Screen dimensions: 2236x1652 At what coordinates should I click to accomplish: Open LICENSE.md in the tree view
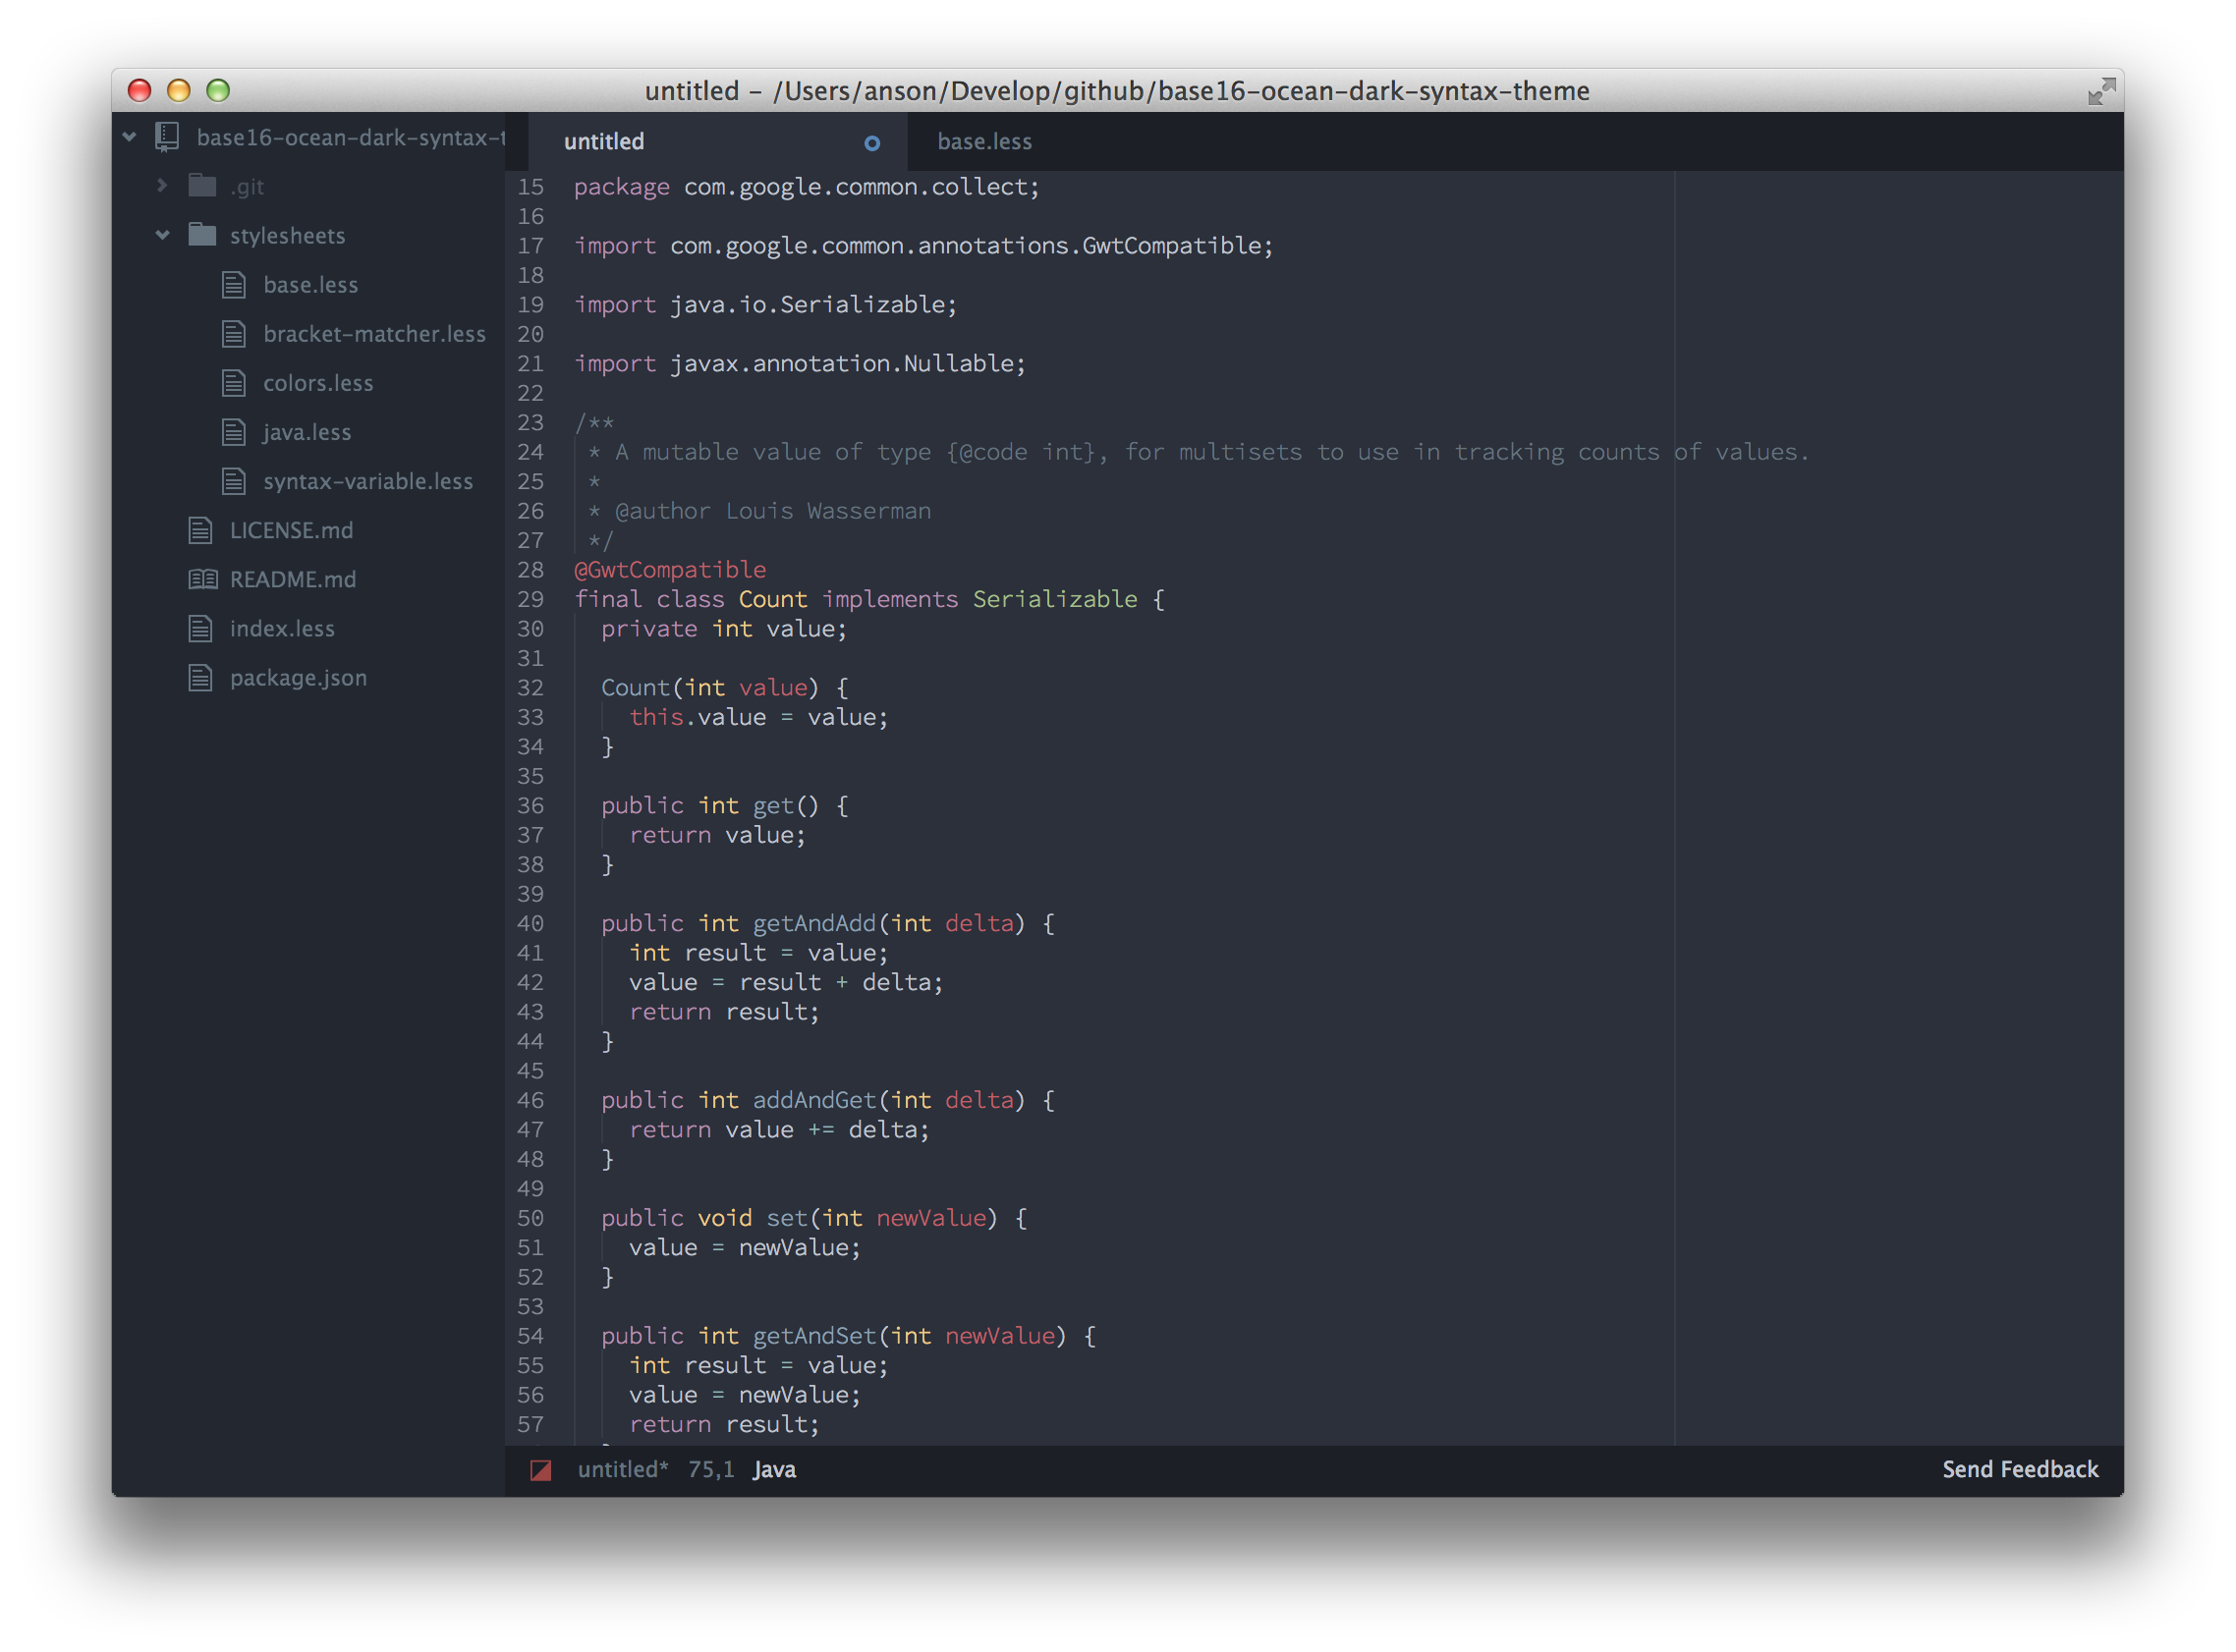(292, 530)
